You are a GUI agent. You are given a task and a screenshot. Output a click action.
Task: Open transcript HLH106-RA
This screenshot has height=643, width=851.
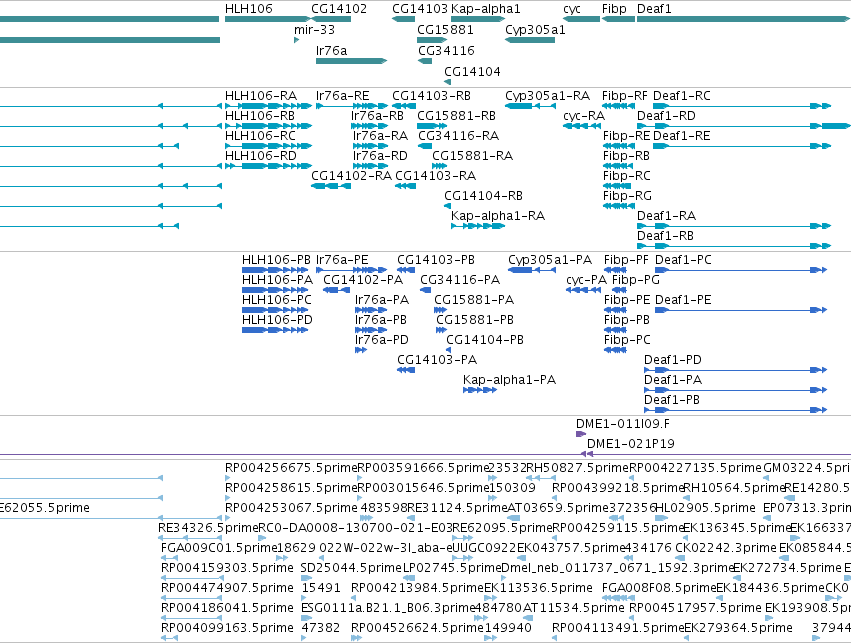261,96
